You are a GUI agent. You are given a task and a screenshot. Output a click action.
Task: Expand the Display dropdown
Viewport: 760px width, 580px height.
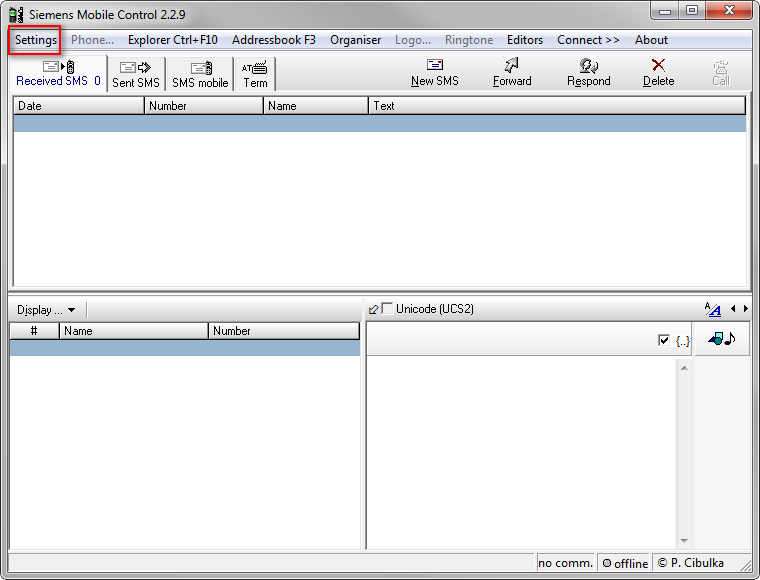[46, 310]
